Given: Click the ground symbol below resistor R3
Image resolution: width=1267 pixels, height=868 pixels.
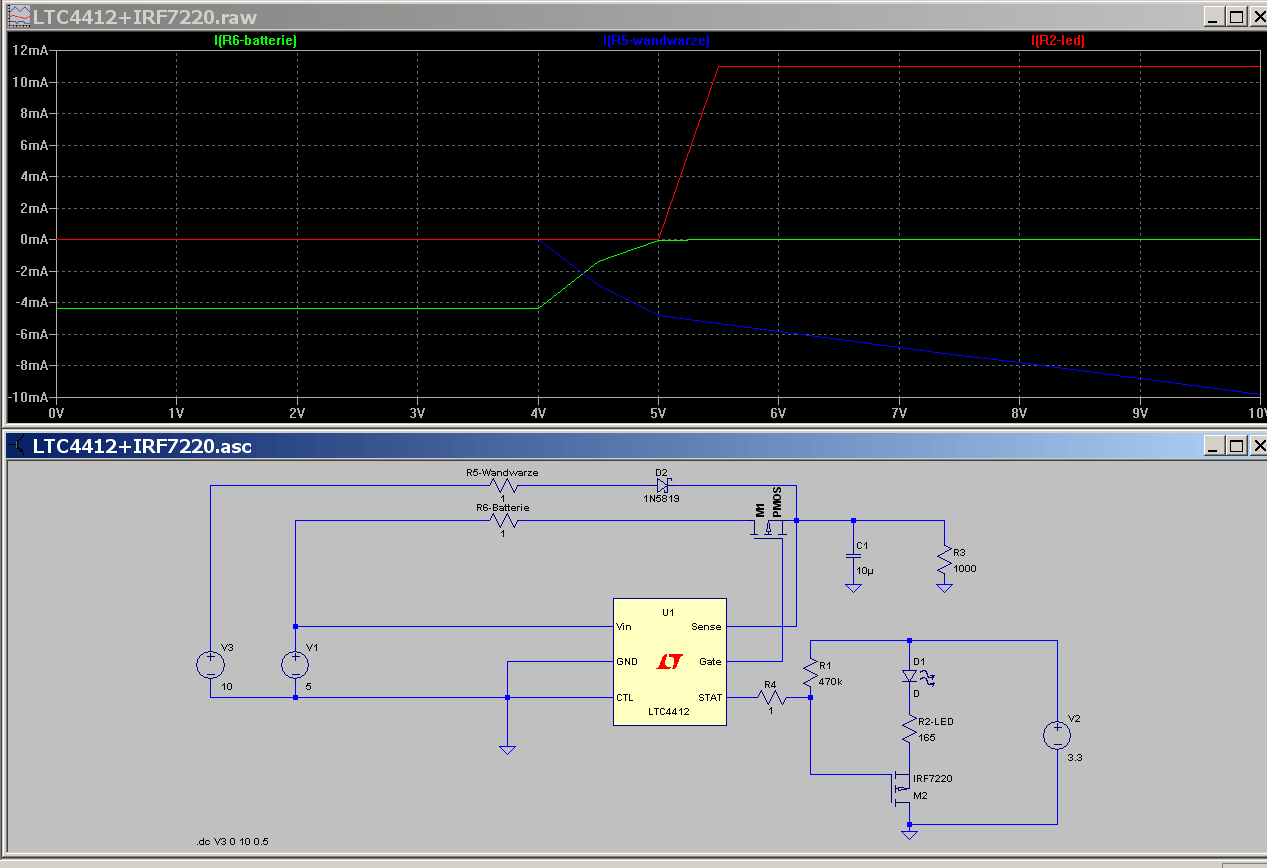Looking at the screenshot, I should click(943, 587).
